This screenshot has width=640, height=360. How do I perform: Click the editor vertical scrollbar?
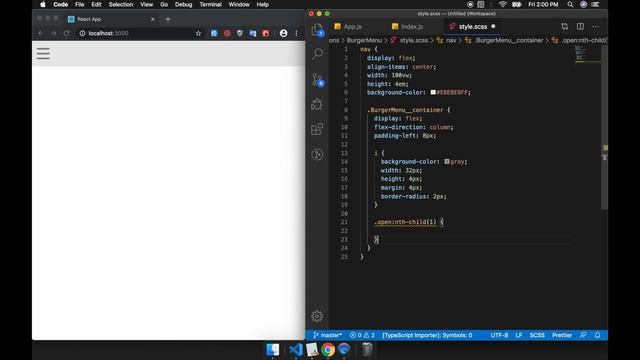click(x=604, y=127)
